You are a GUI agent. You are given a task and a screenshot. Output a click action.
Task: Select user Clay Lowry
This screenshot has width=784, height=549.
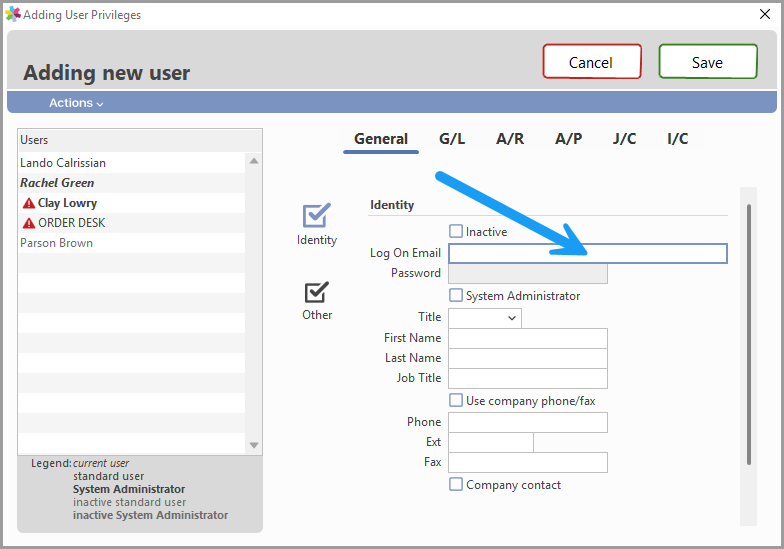[132, 203]
